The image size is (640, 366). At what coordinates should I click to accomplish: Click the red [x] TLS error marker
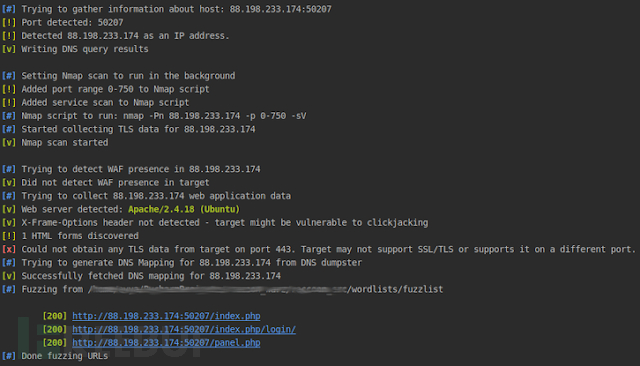[9, 249]
